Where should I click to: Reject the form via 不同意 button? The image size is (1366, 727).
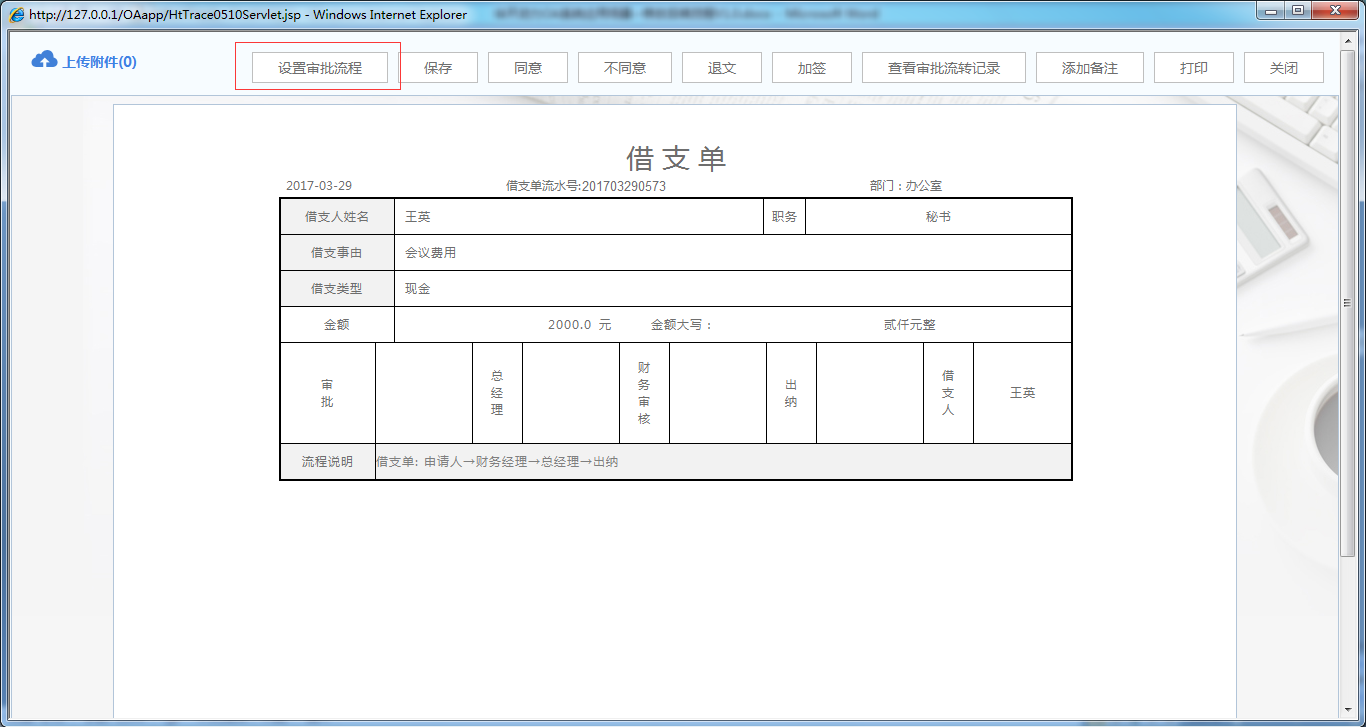coord(624,67)
